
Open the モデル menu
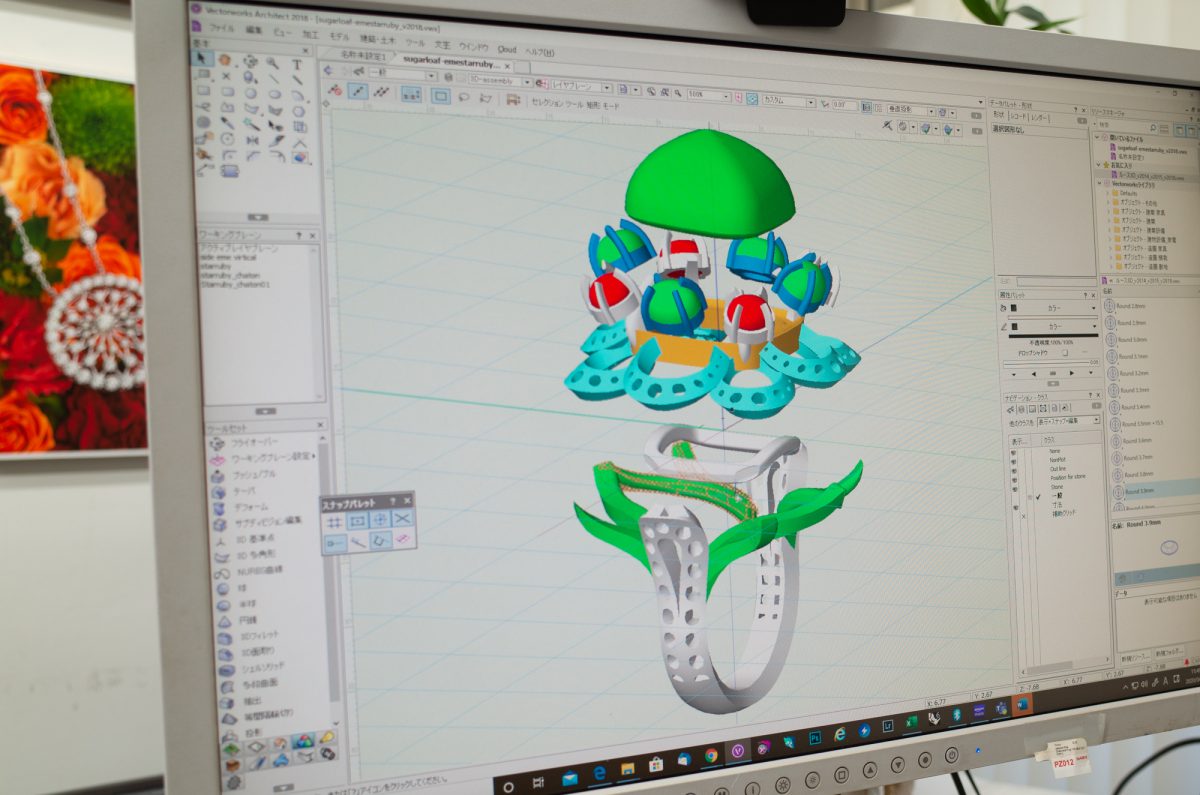click(339, 36)
